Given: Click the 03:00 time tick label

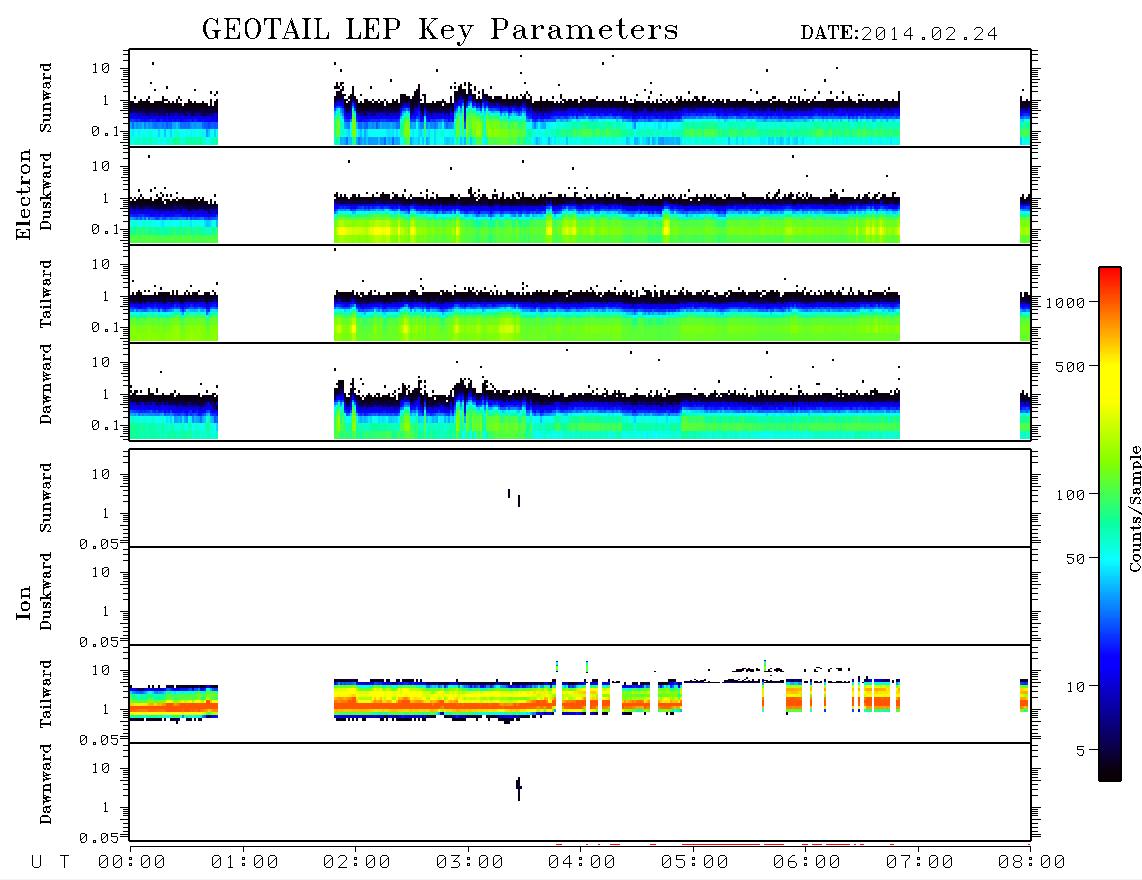Looking at the screenshot, I should [470, 862].
